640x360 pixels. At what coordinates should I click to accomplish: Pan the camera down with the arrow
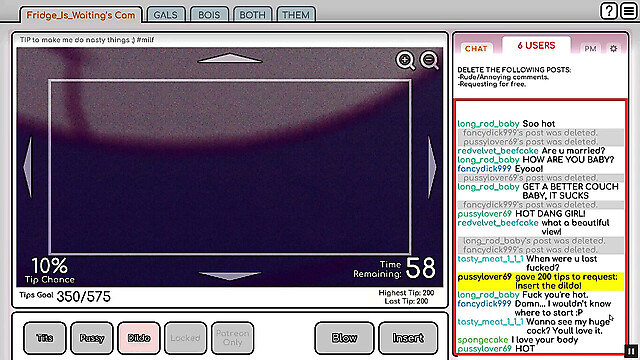(x=230, y=276)
